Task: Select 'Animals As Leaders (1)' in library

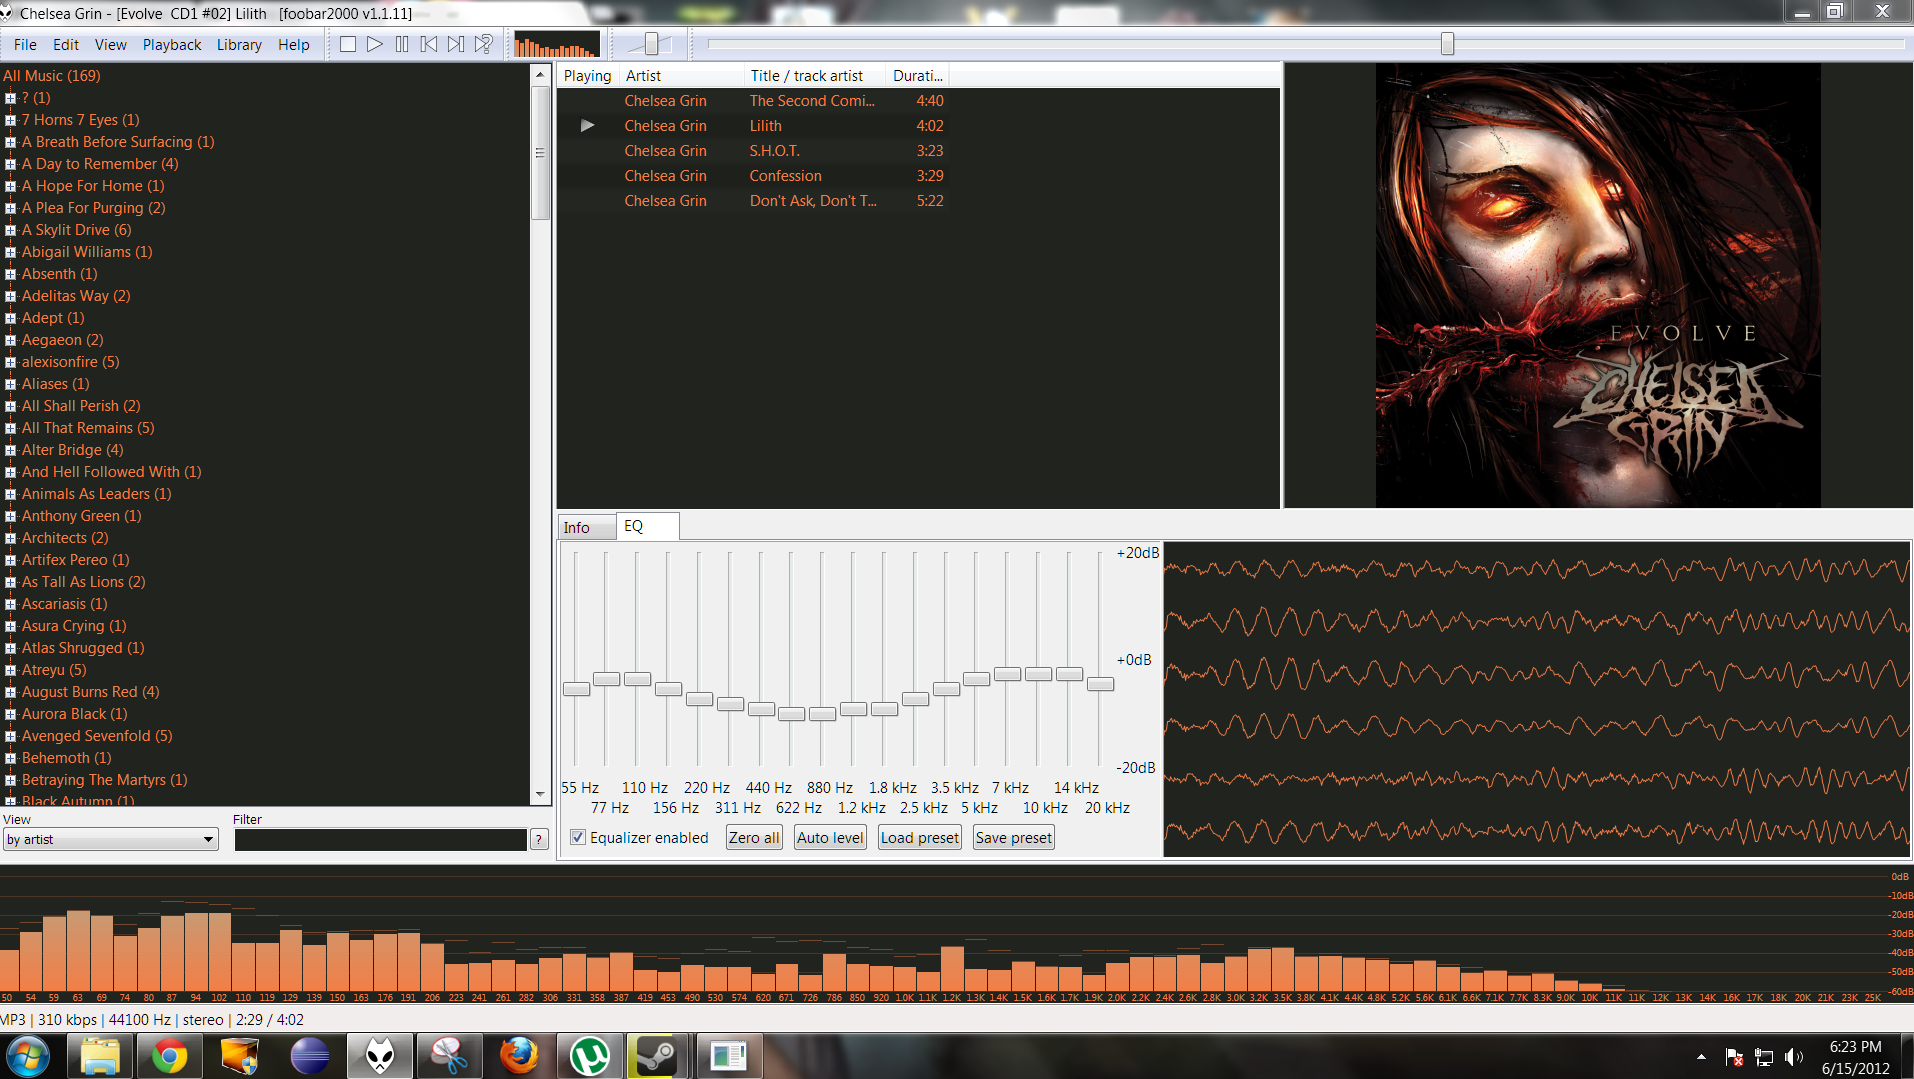Action: pyautogui.click(x=97, y=494)
